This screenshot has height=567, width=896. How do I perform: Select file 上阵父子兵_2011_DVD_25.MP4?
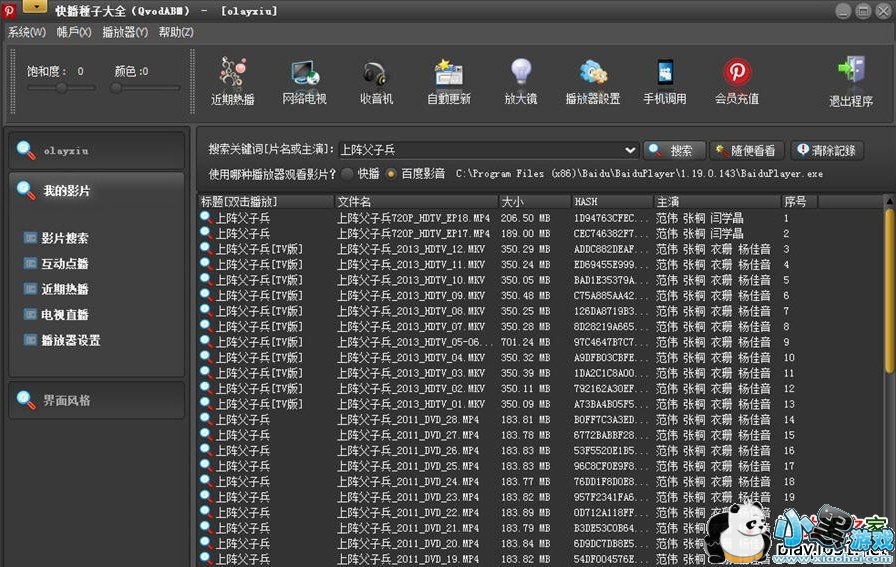click(408, 466)
